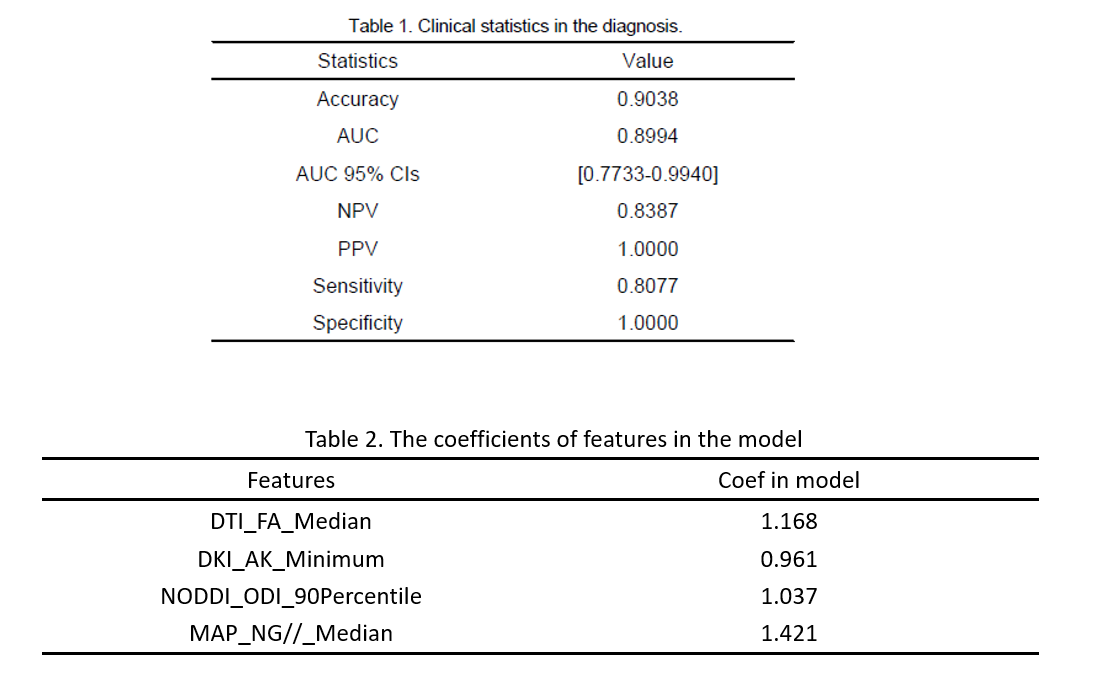The width and height of the screenshot is (1094, 674).
Task: Click the NPV value 0.8387
Action: [x=647, y=211]
